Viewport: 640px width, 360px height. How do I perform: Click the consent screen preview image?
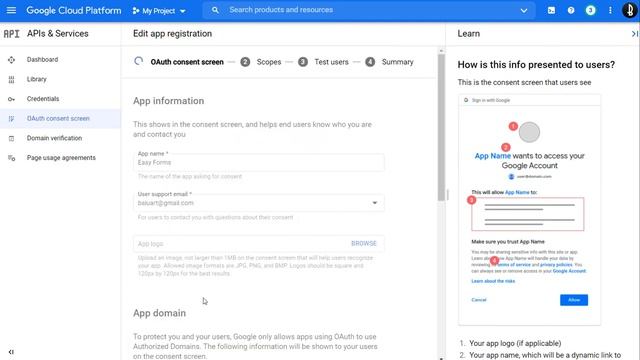click(529, 210)
